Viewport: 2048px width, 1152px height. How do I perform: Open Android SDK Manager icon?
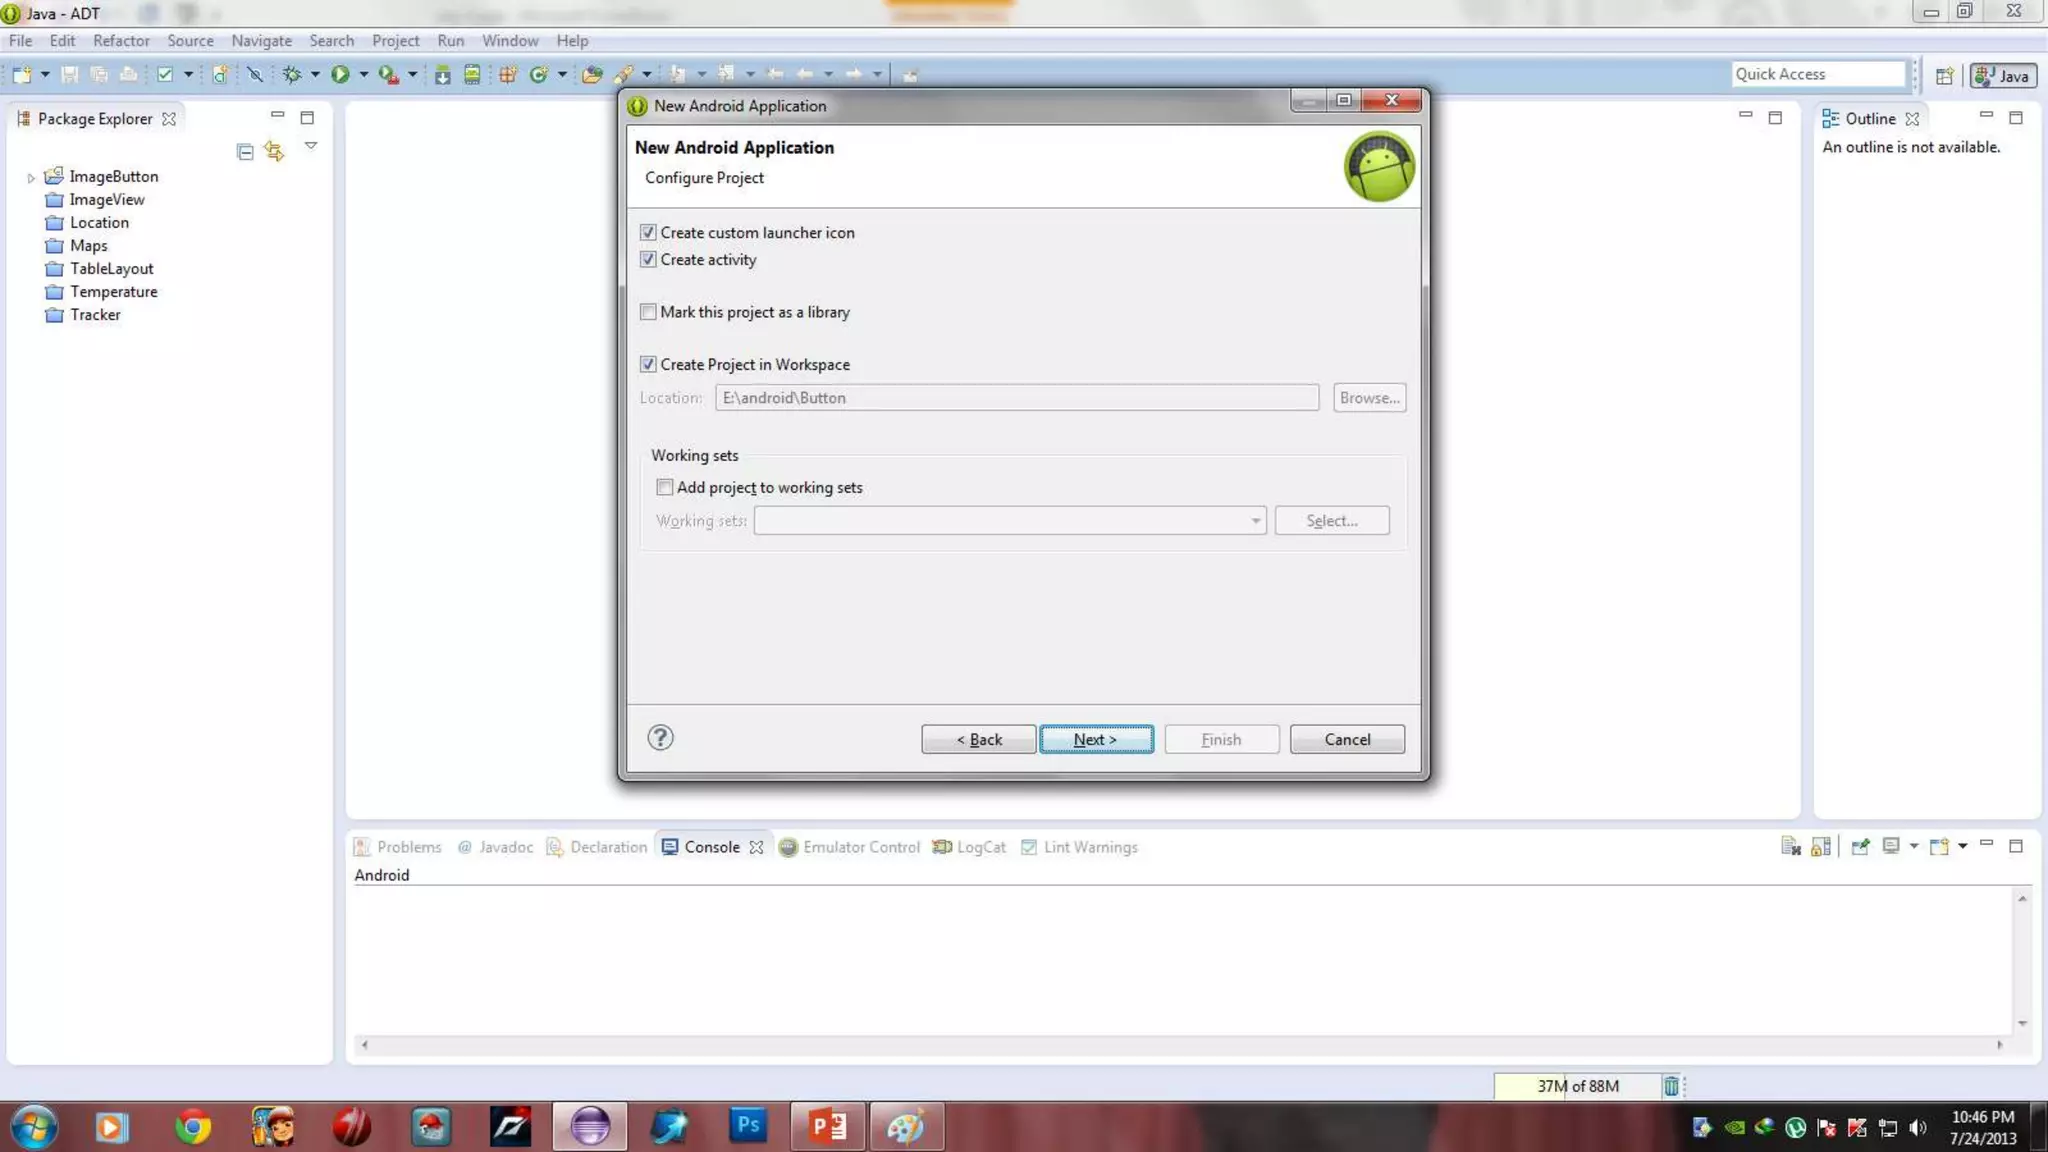coord(442,74)
